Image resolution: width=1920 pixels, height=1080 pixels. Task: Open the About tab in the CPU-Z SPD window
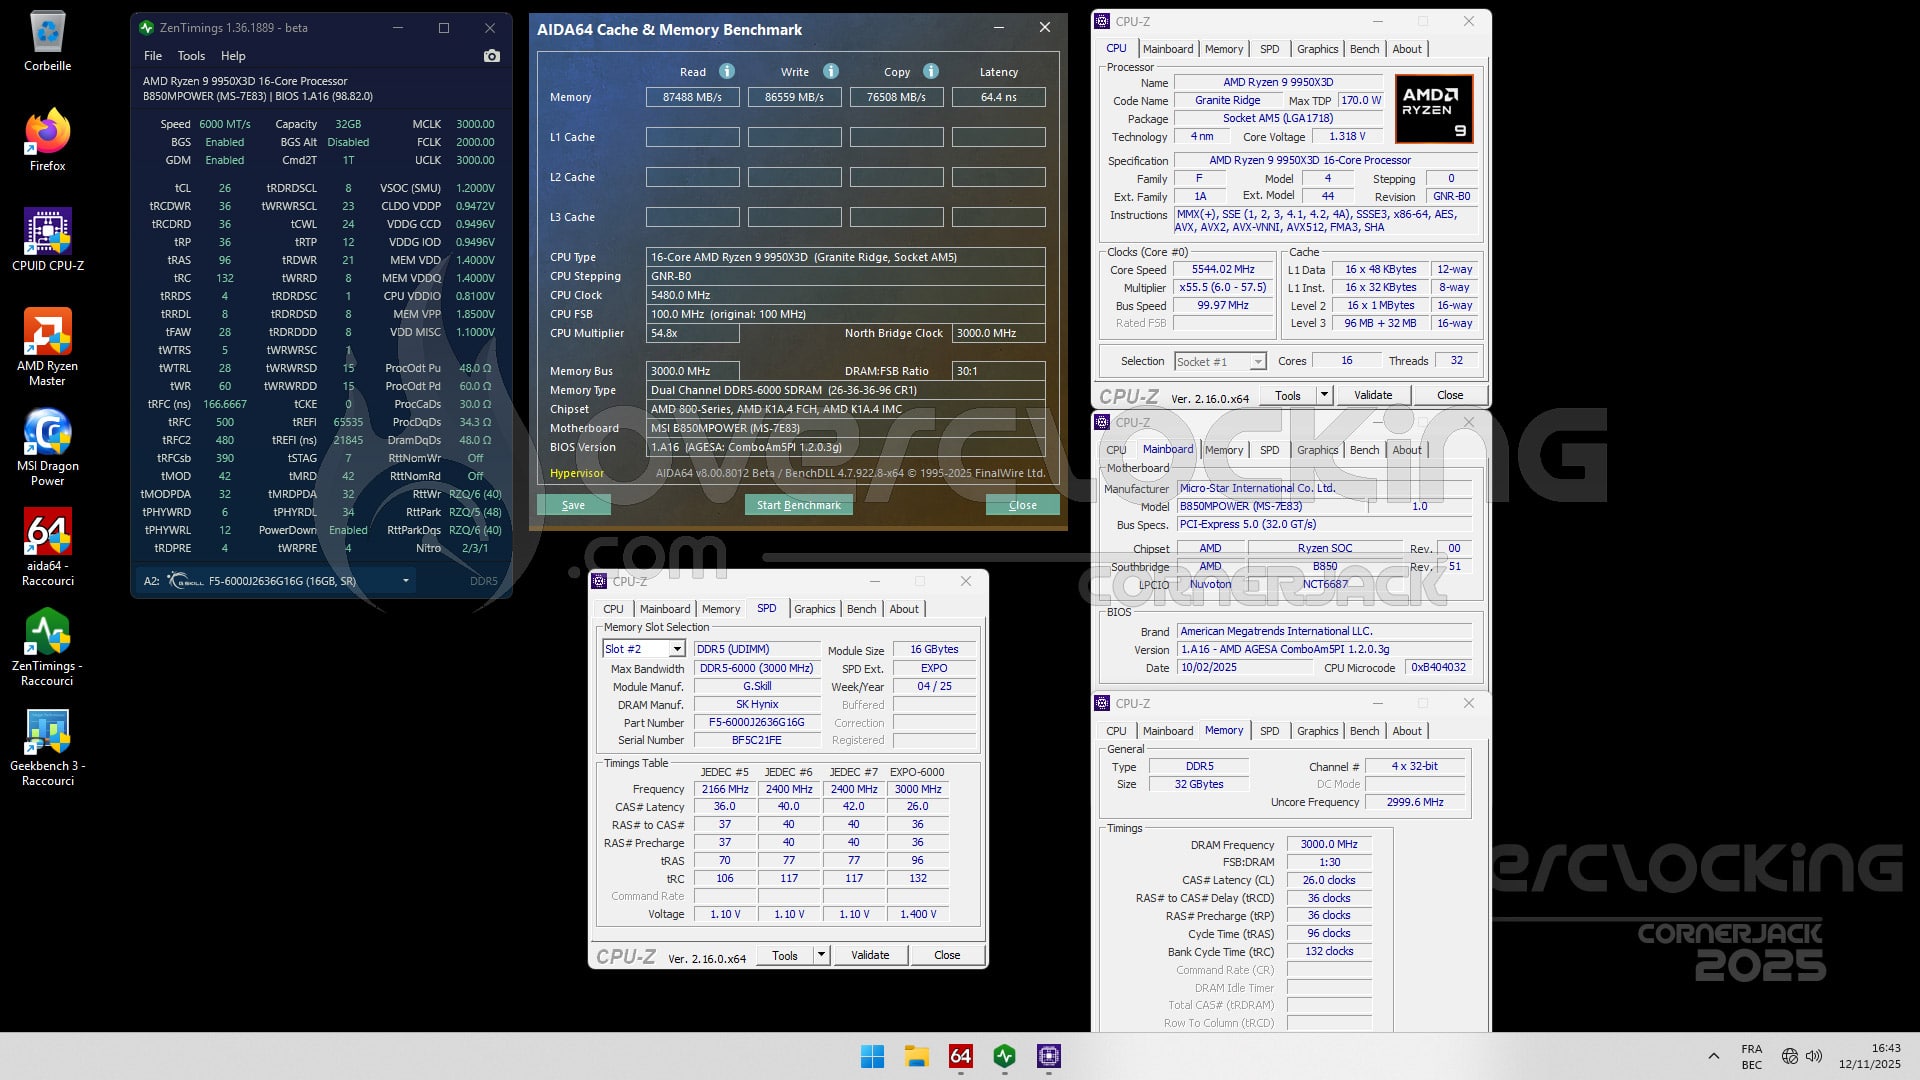click(x=904, y=609)
